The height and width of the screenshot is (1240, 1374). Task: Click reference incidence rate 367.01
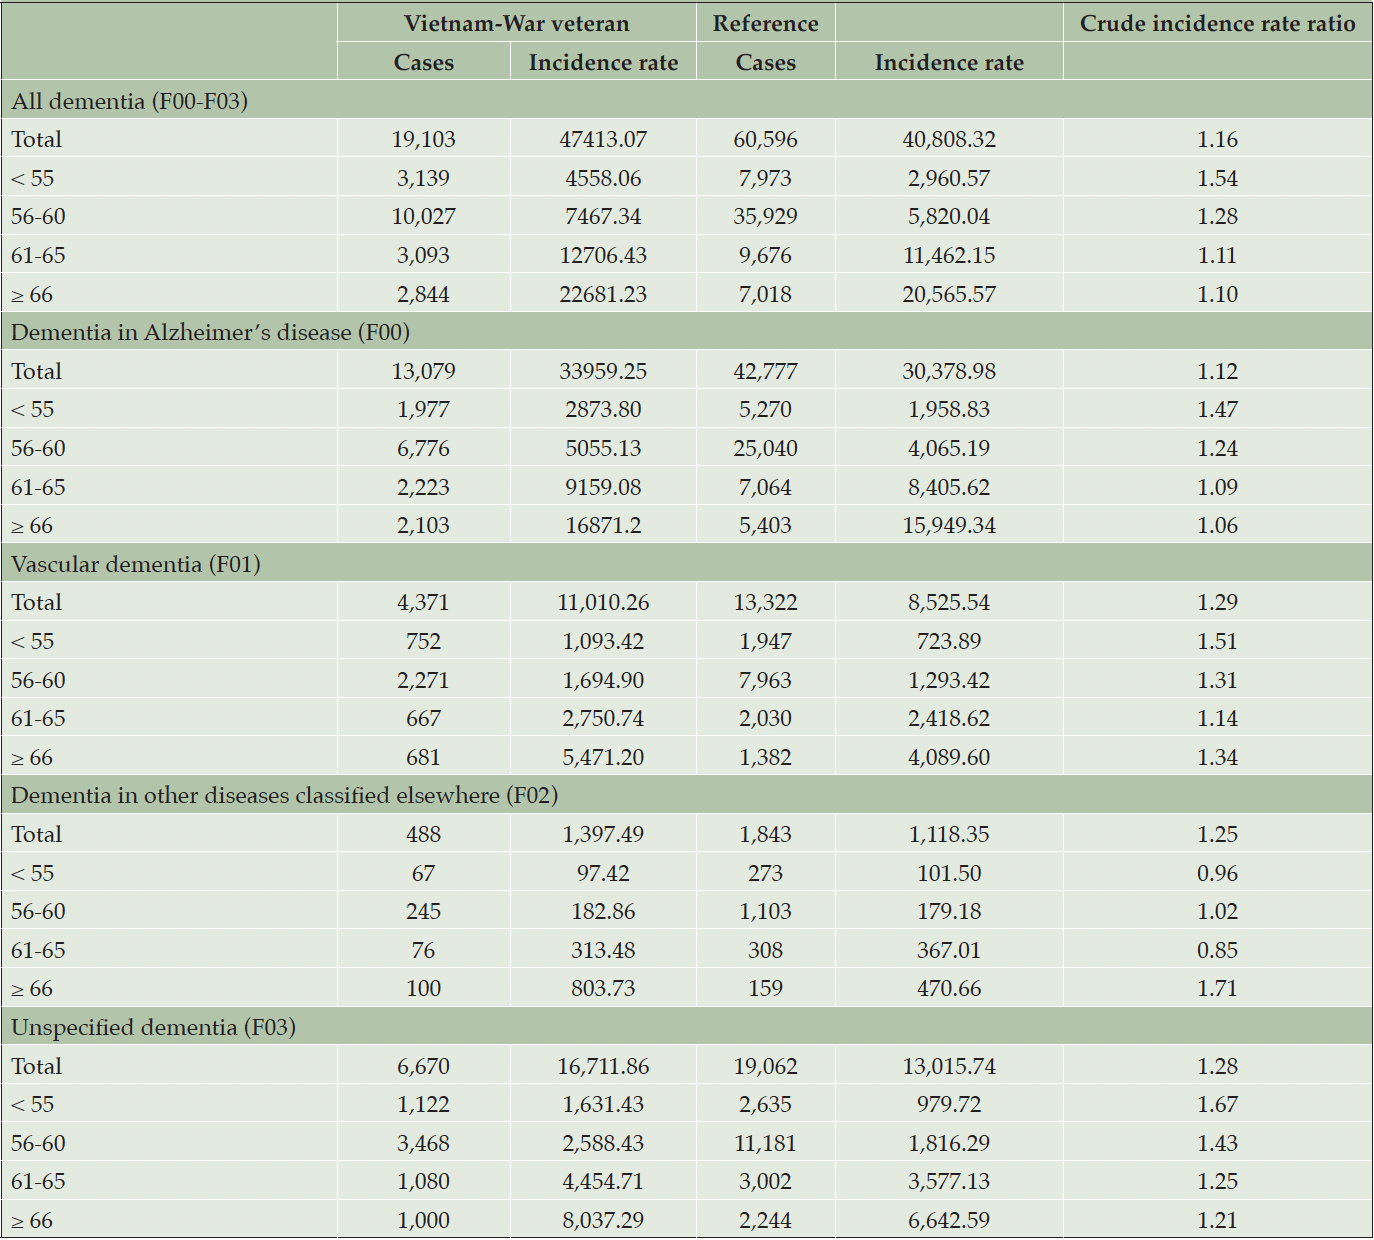[949, 950]
